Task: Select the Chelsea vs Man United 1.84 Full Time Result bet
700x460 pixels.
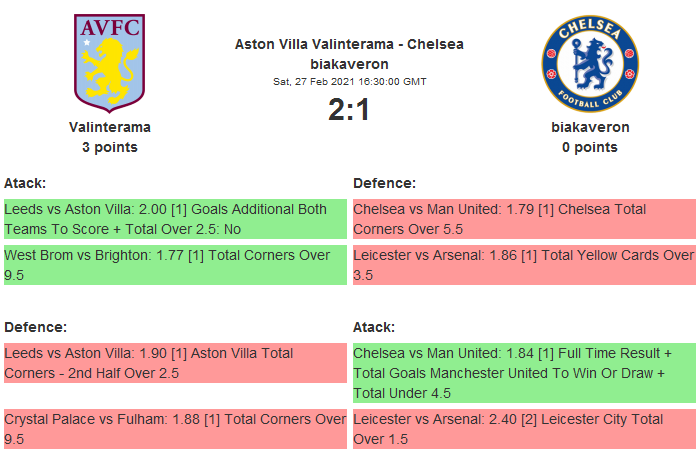Action: [523, 373]
